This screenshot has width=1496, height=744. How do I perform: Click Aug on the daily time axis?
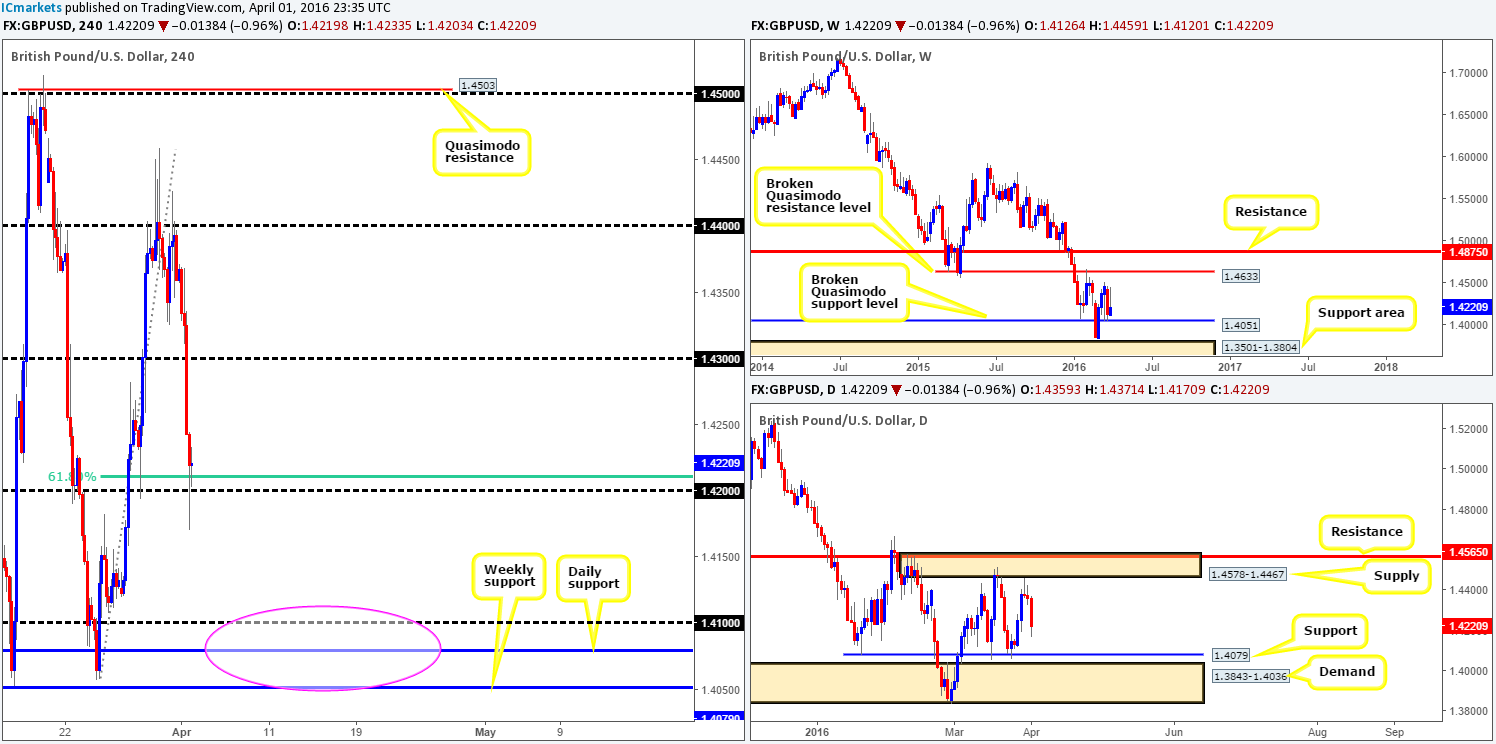point(1317,731)
